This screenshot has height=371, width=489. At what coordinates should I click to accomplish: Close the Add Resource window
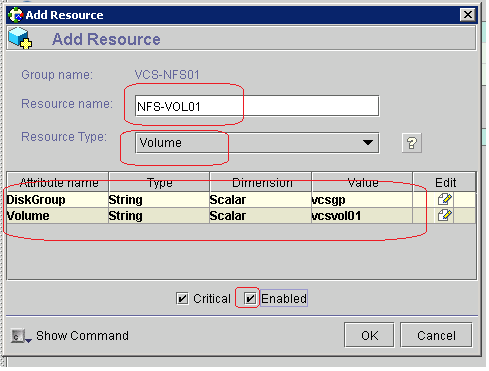[467, 15]
